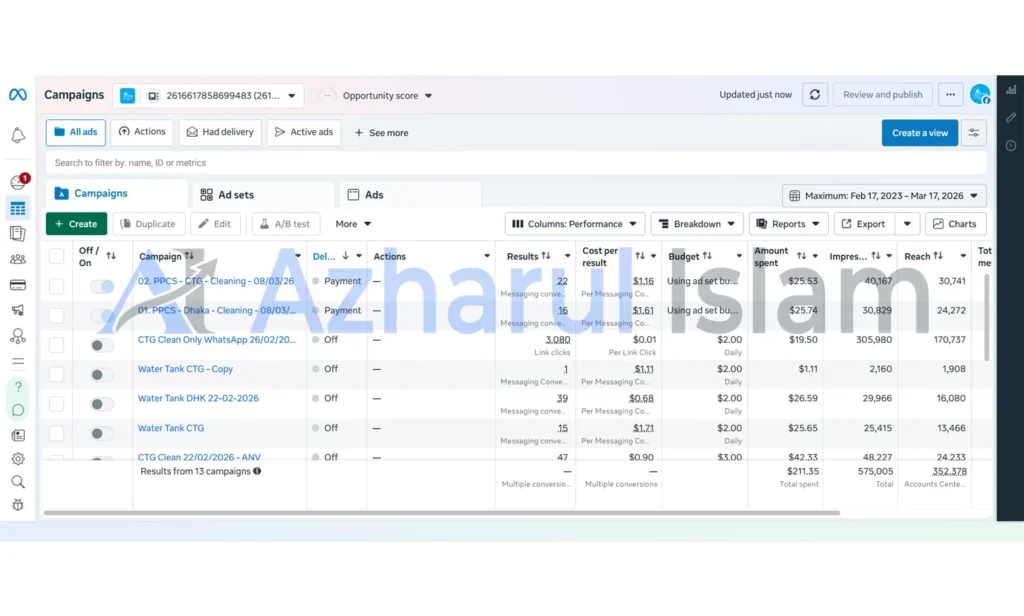Open the Campaigns table grid icon in sidebar

18,208
